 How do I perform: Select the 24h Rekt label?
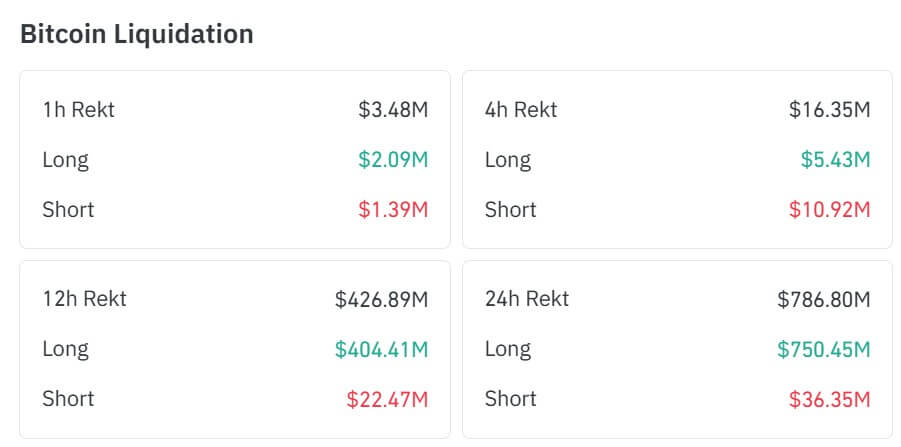(527, 298)
